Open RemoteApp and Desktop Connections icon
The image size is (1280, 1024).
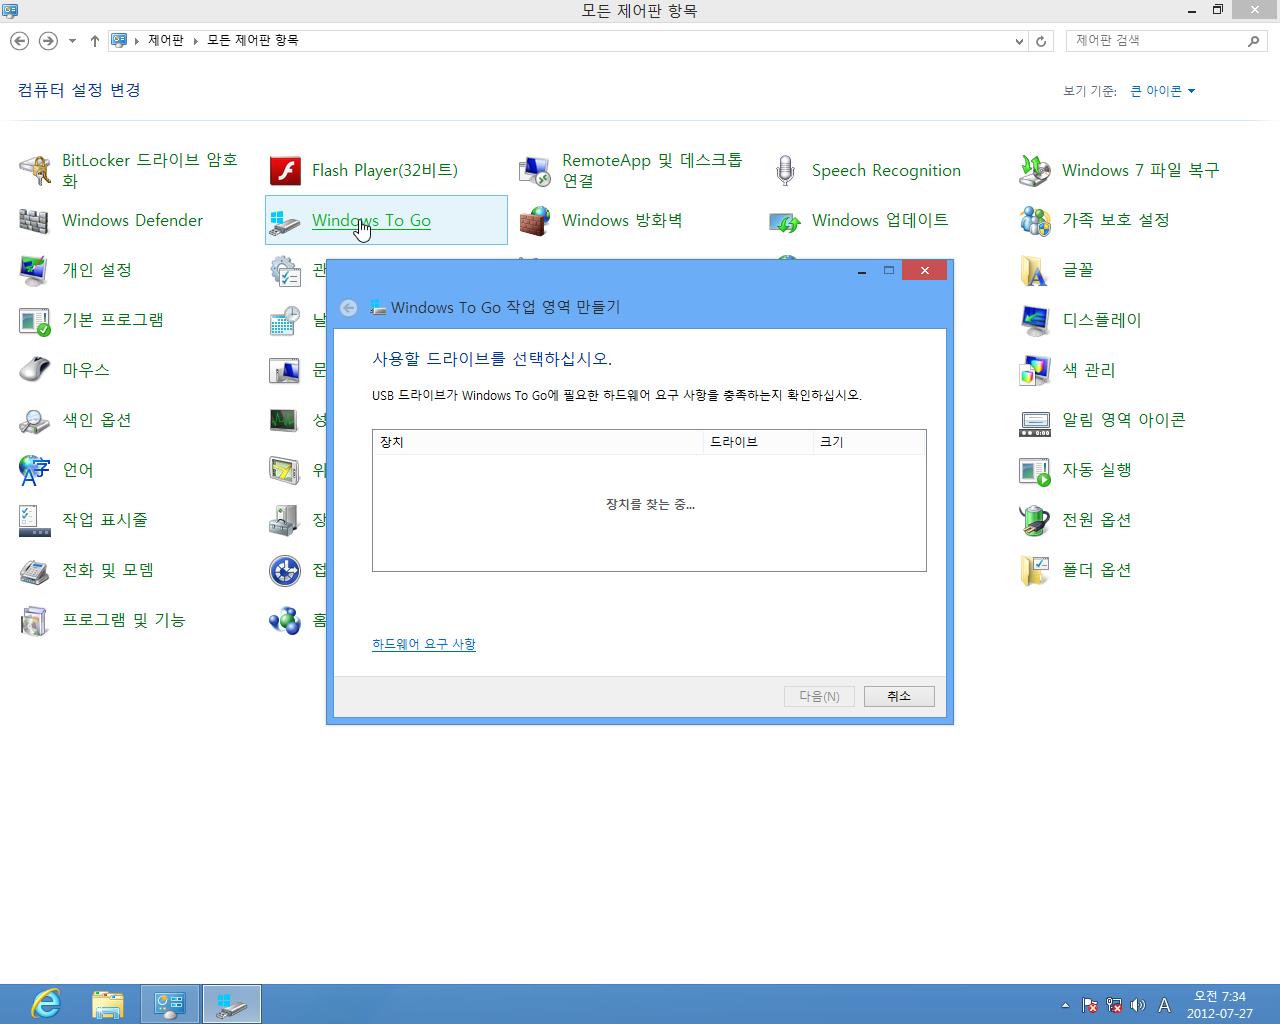pos(535,171)
